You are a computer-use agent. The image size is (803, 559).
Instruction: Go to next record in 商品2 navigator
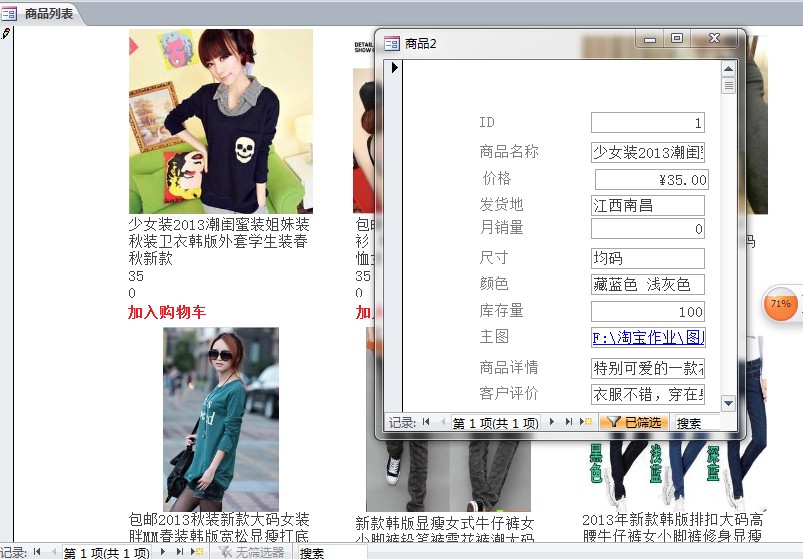(x=550, y=423)
